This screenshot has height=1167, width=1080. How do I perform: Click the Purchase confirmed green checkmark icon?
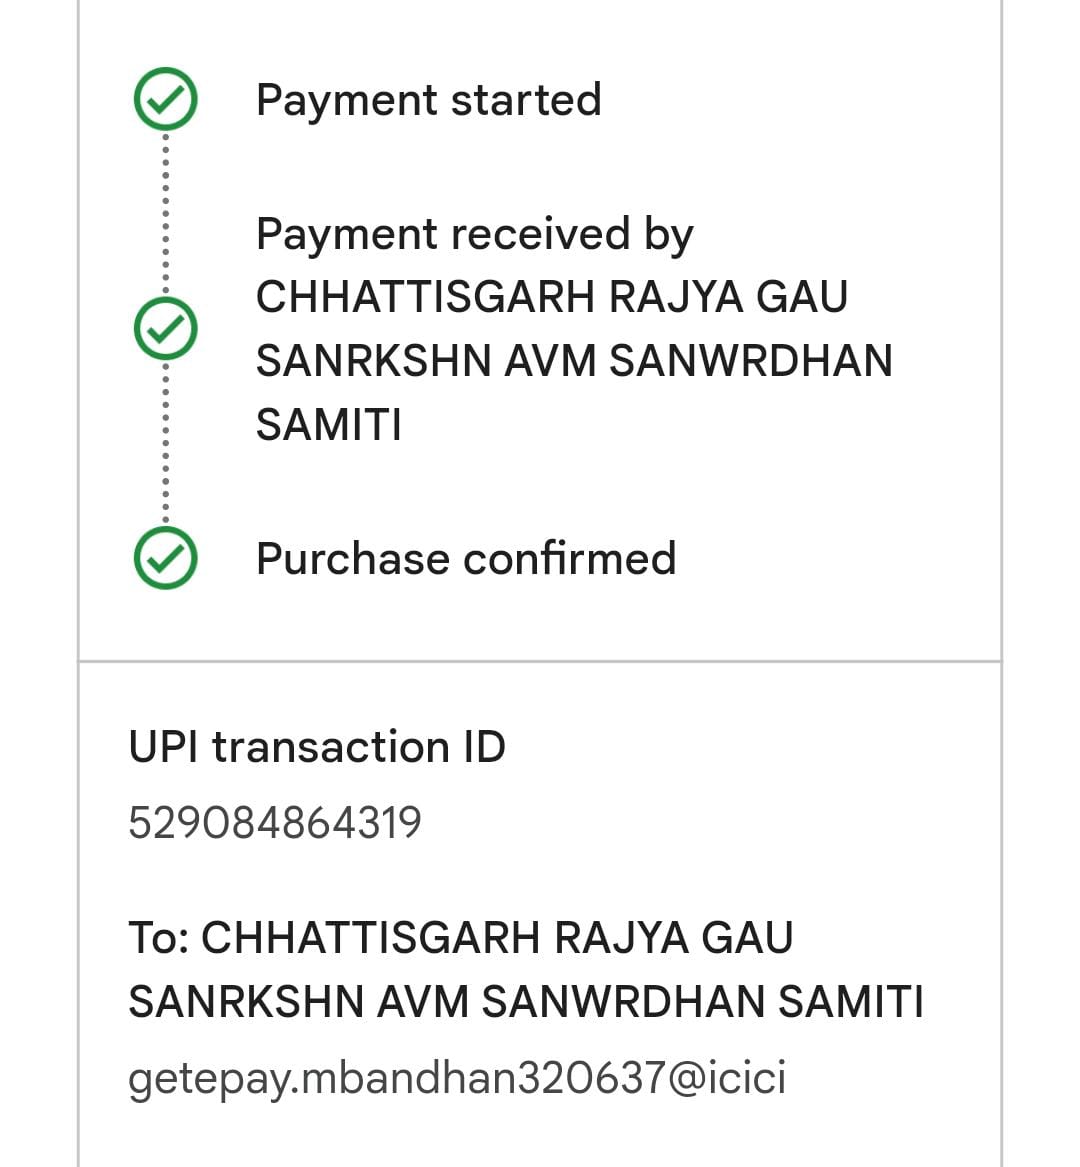(165, 558)
